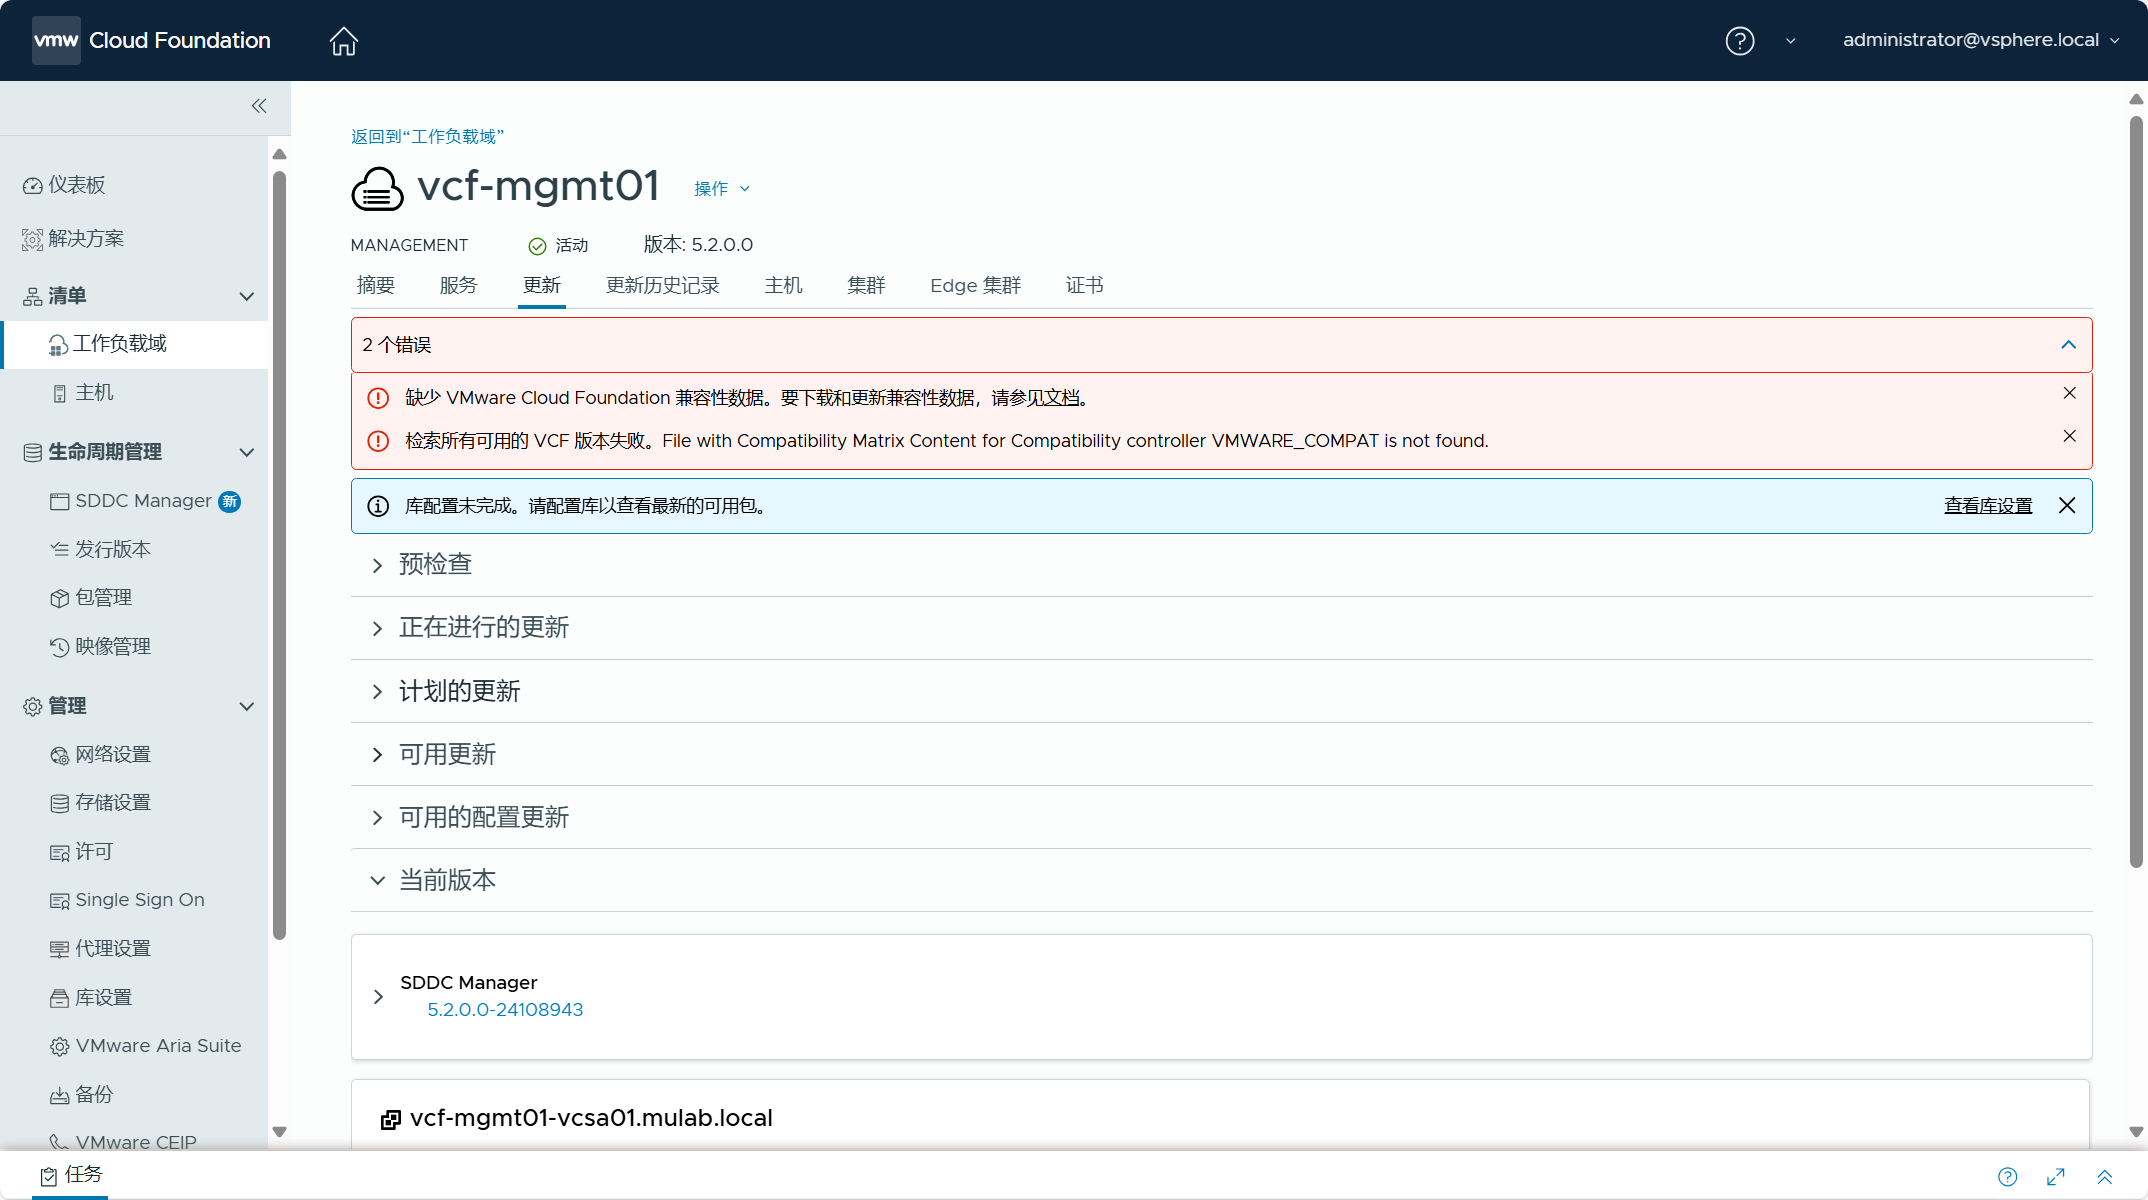Click vcf-mgmt01-vcsa01.mulab.local vCenter entry
2148x1200 pixels.
click(591, 1118)
